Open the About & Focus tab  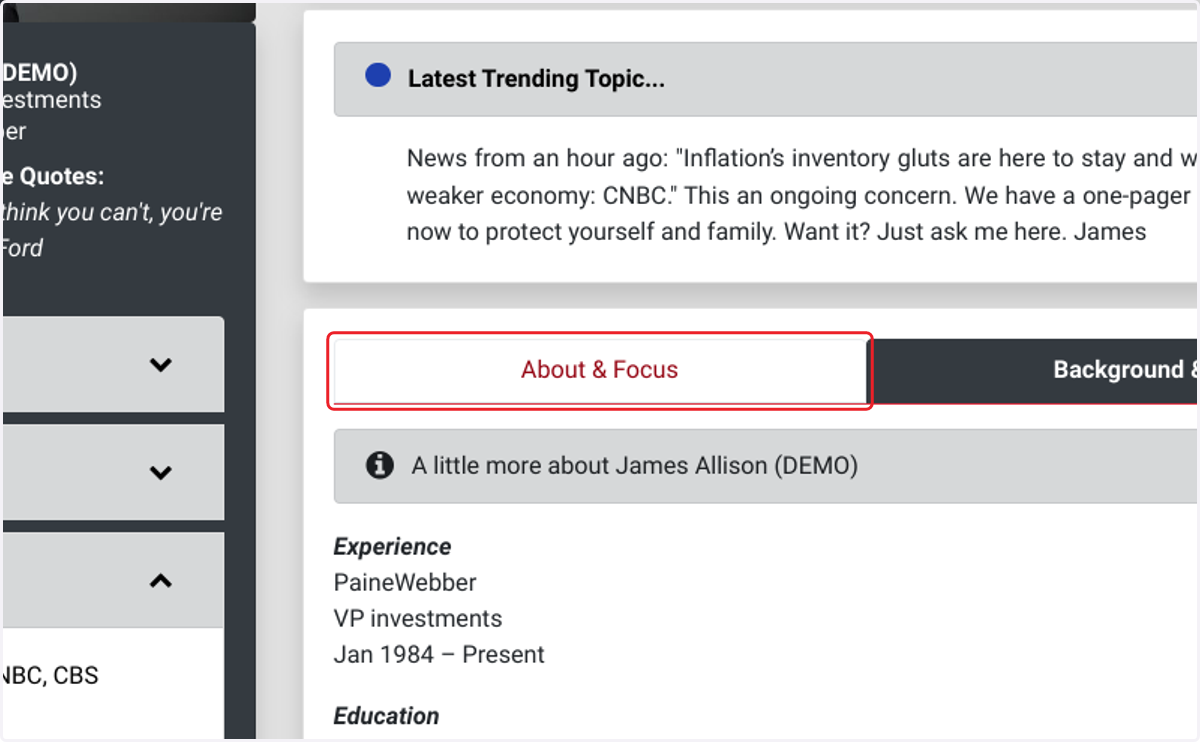point(599,370)
